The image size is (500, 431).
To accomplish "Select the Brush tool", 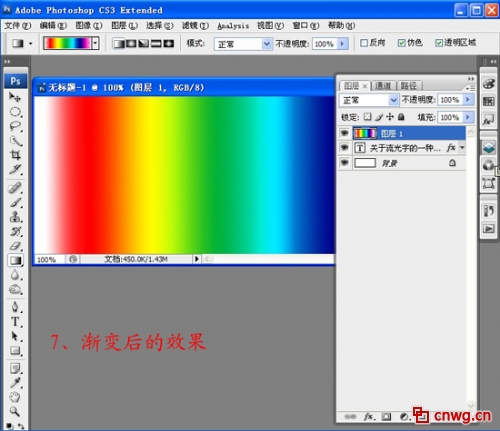I will tap(15, 202).
